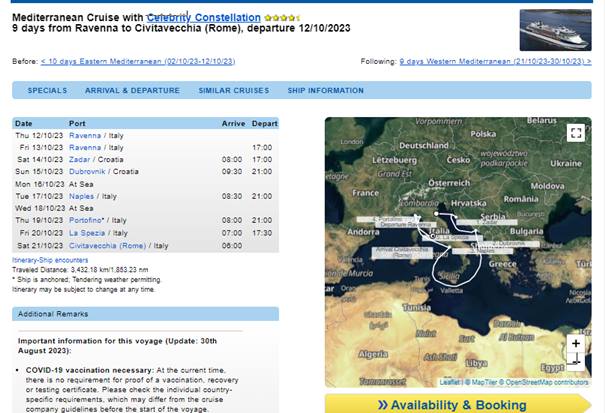Click the cruise ship thumbnail photo

coord(555,30)
